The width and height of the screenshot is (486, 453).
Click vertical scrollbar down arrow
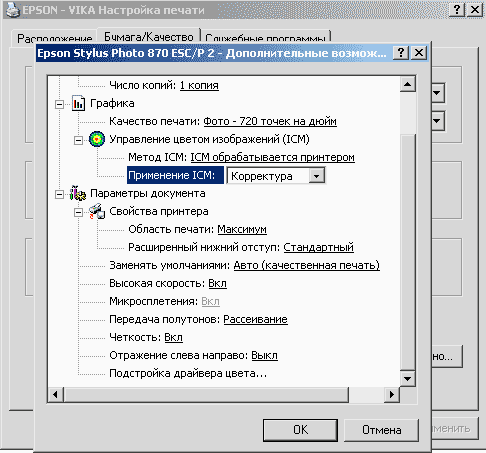point(407,378)
